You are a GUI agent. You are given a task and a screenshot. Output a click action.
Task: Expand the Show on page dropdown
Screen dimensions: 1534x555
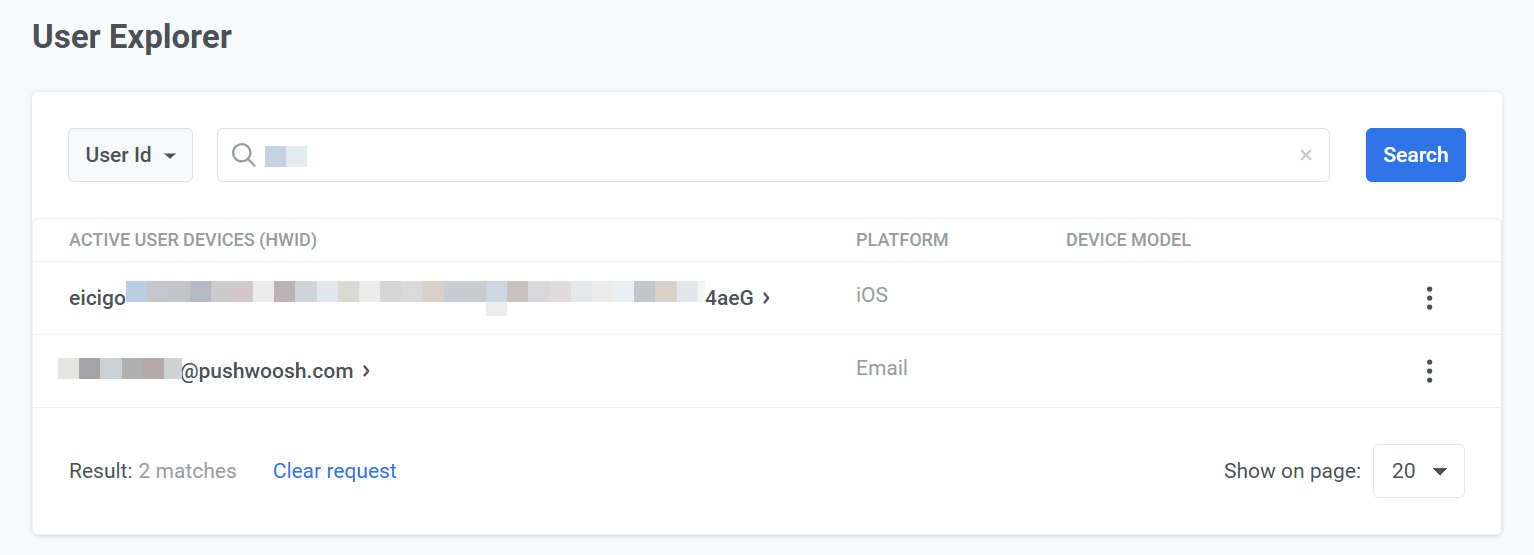point(1418,471)
